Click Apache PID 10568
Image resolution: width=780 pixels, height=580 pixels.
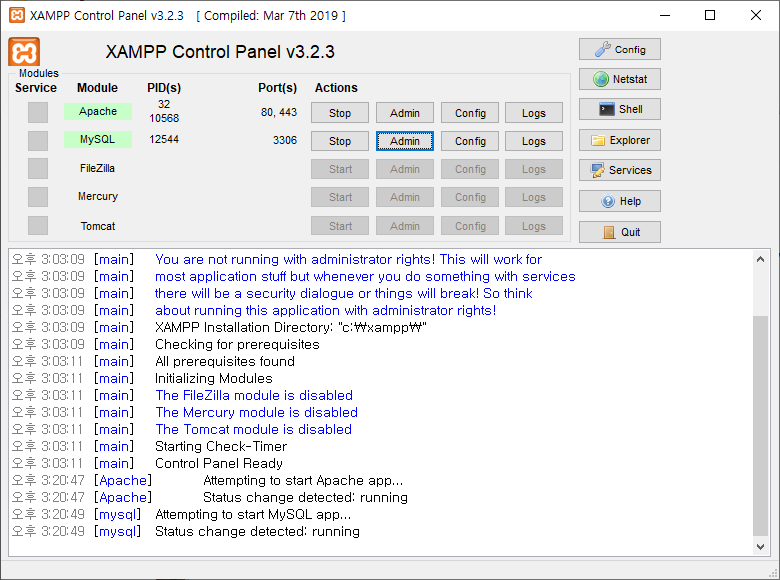[x=164, y=118]
